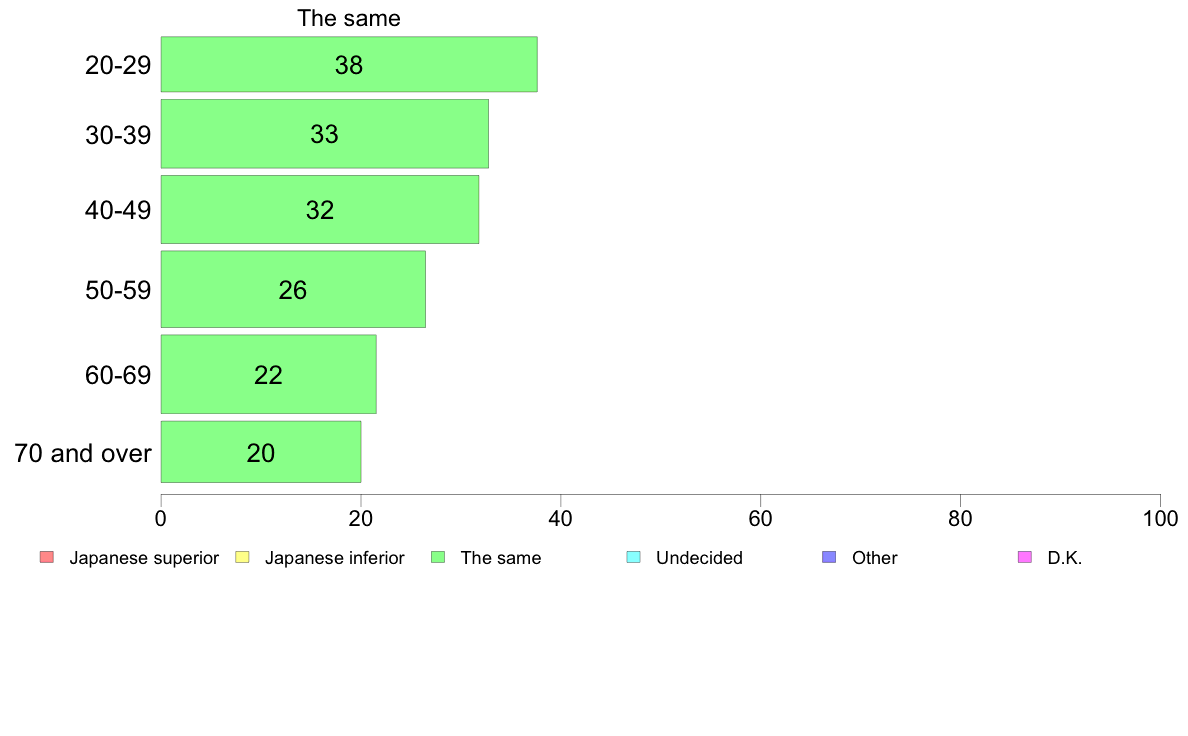This screenshot has height=736, width=1188.
Task: Click the 20-29 age group label
Action: pyautogui.click(x=118, y=65)
